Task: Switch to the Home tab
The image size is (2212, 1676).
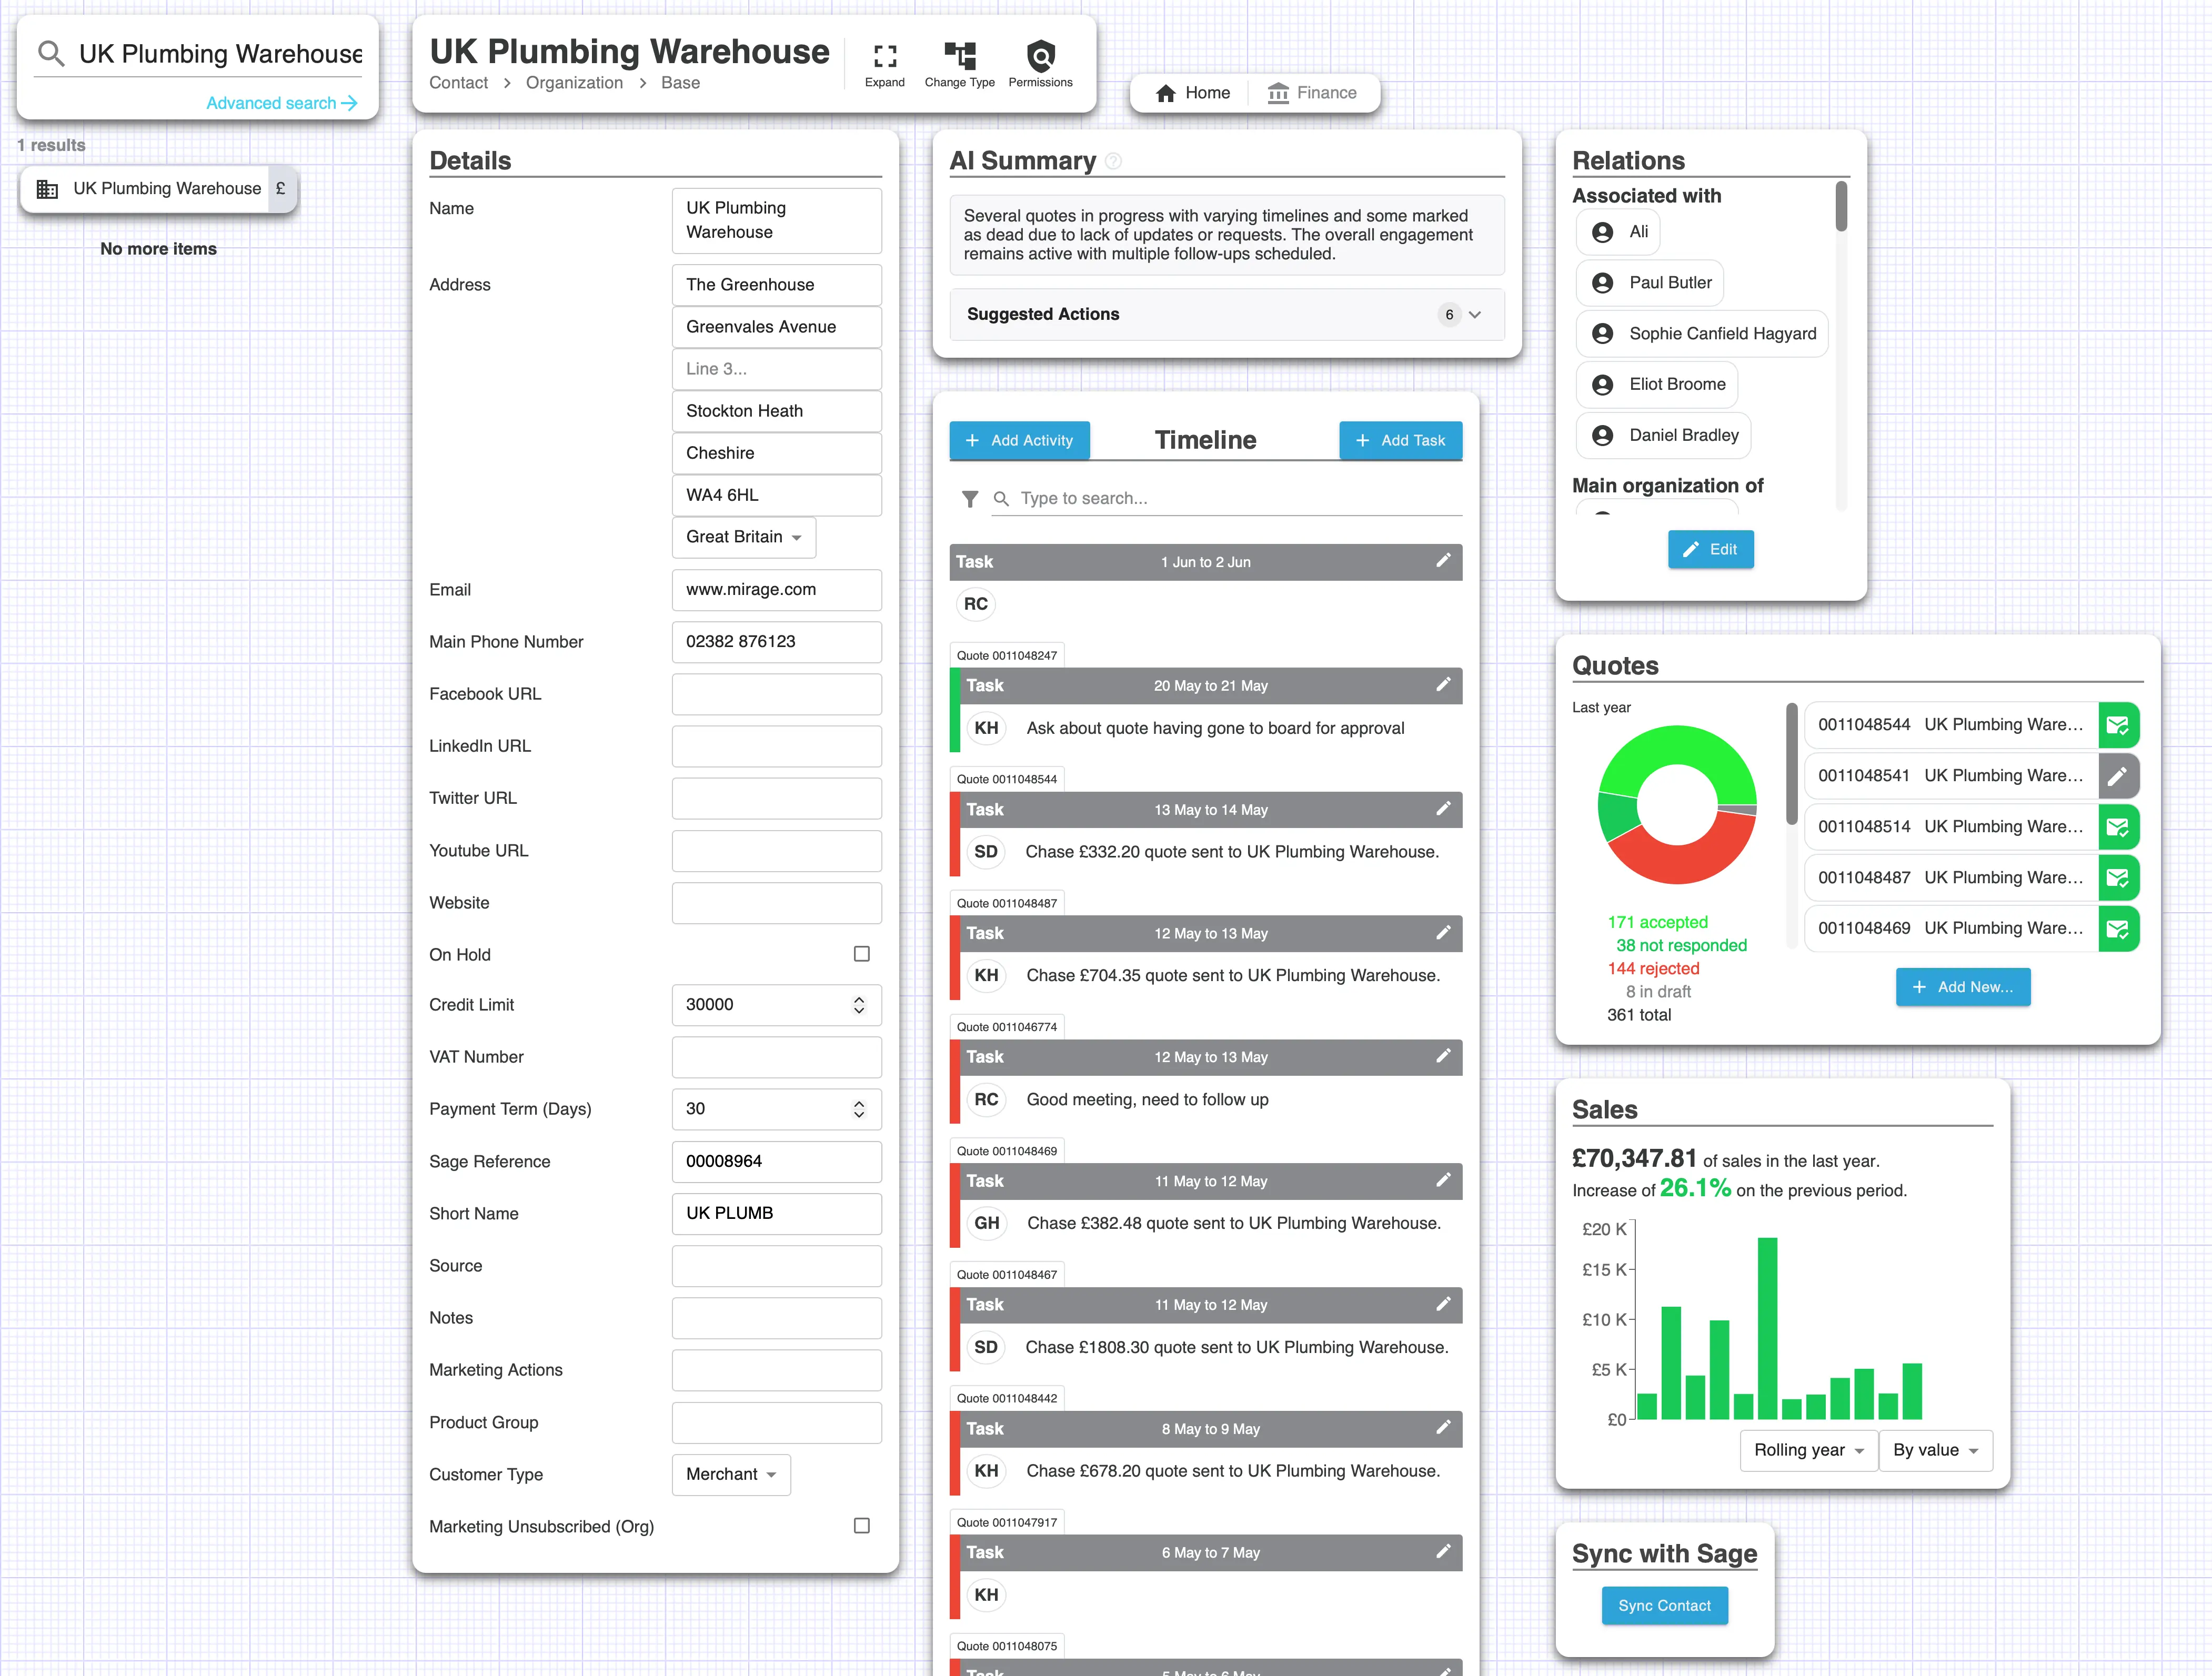Action: click(x=1192, y=93)
